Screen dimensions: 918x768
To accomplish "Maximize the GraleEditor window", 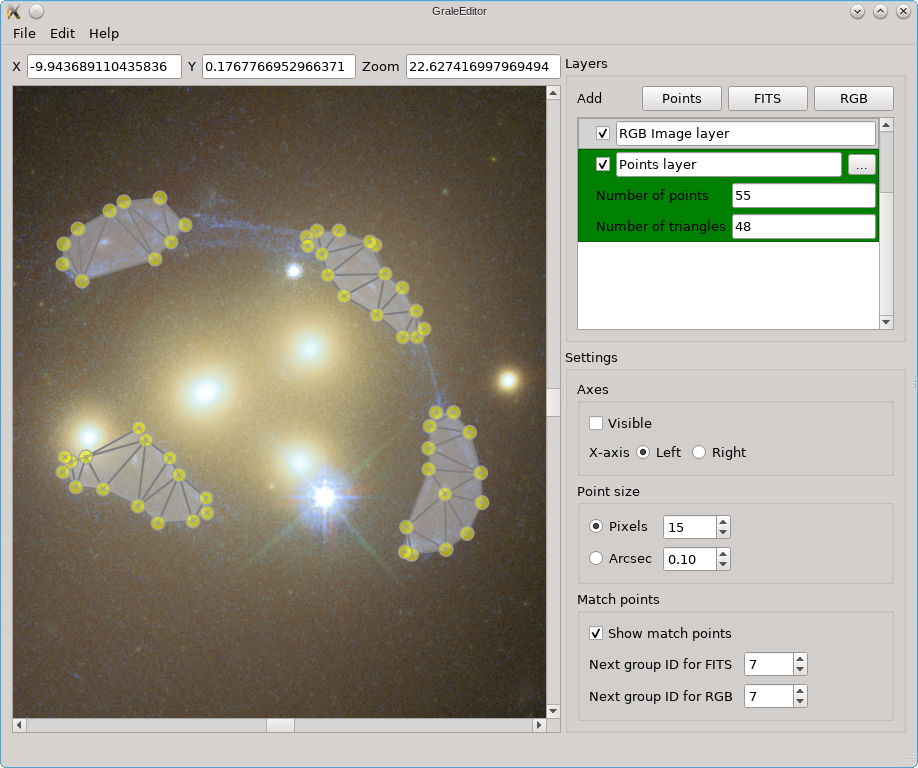I will (x=881, y=11).
